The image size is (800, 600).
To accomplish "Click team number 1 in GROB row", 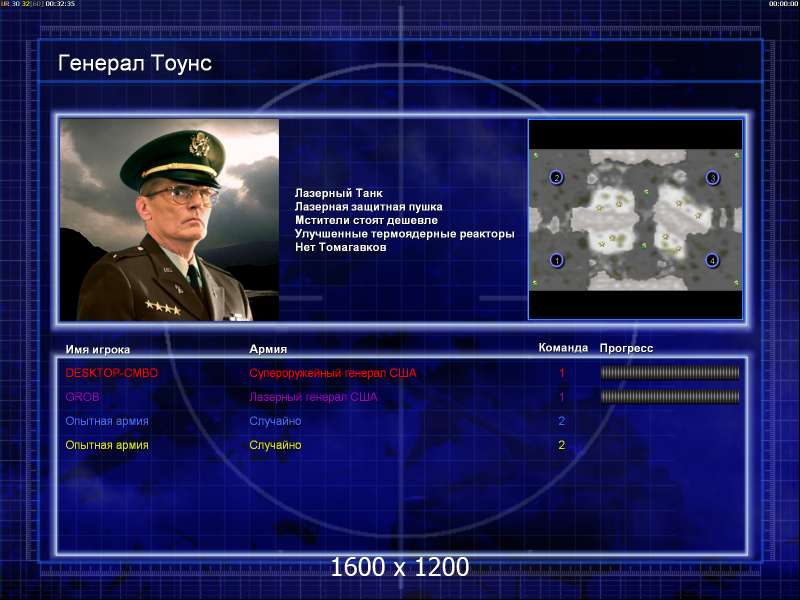I will click(x=562, y=397).
